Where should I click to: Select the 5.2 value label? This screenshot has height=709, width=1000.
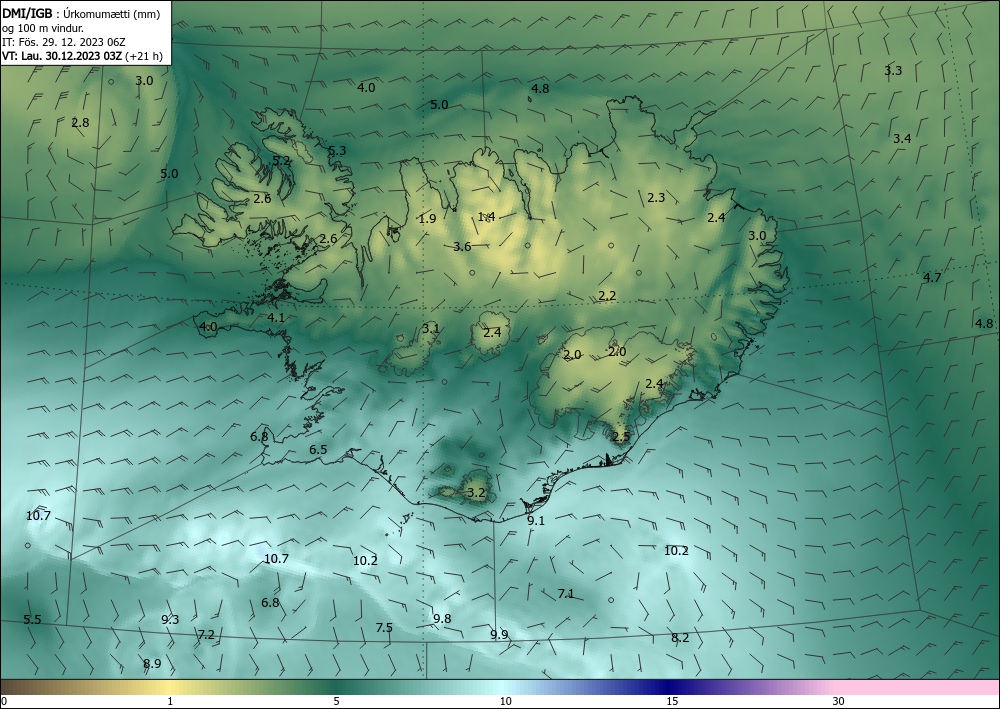tap(282, 161)
